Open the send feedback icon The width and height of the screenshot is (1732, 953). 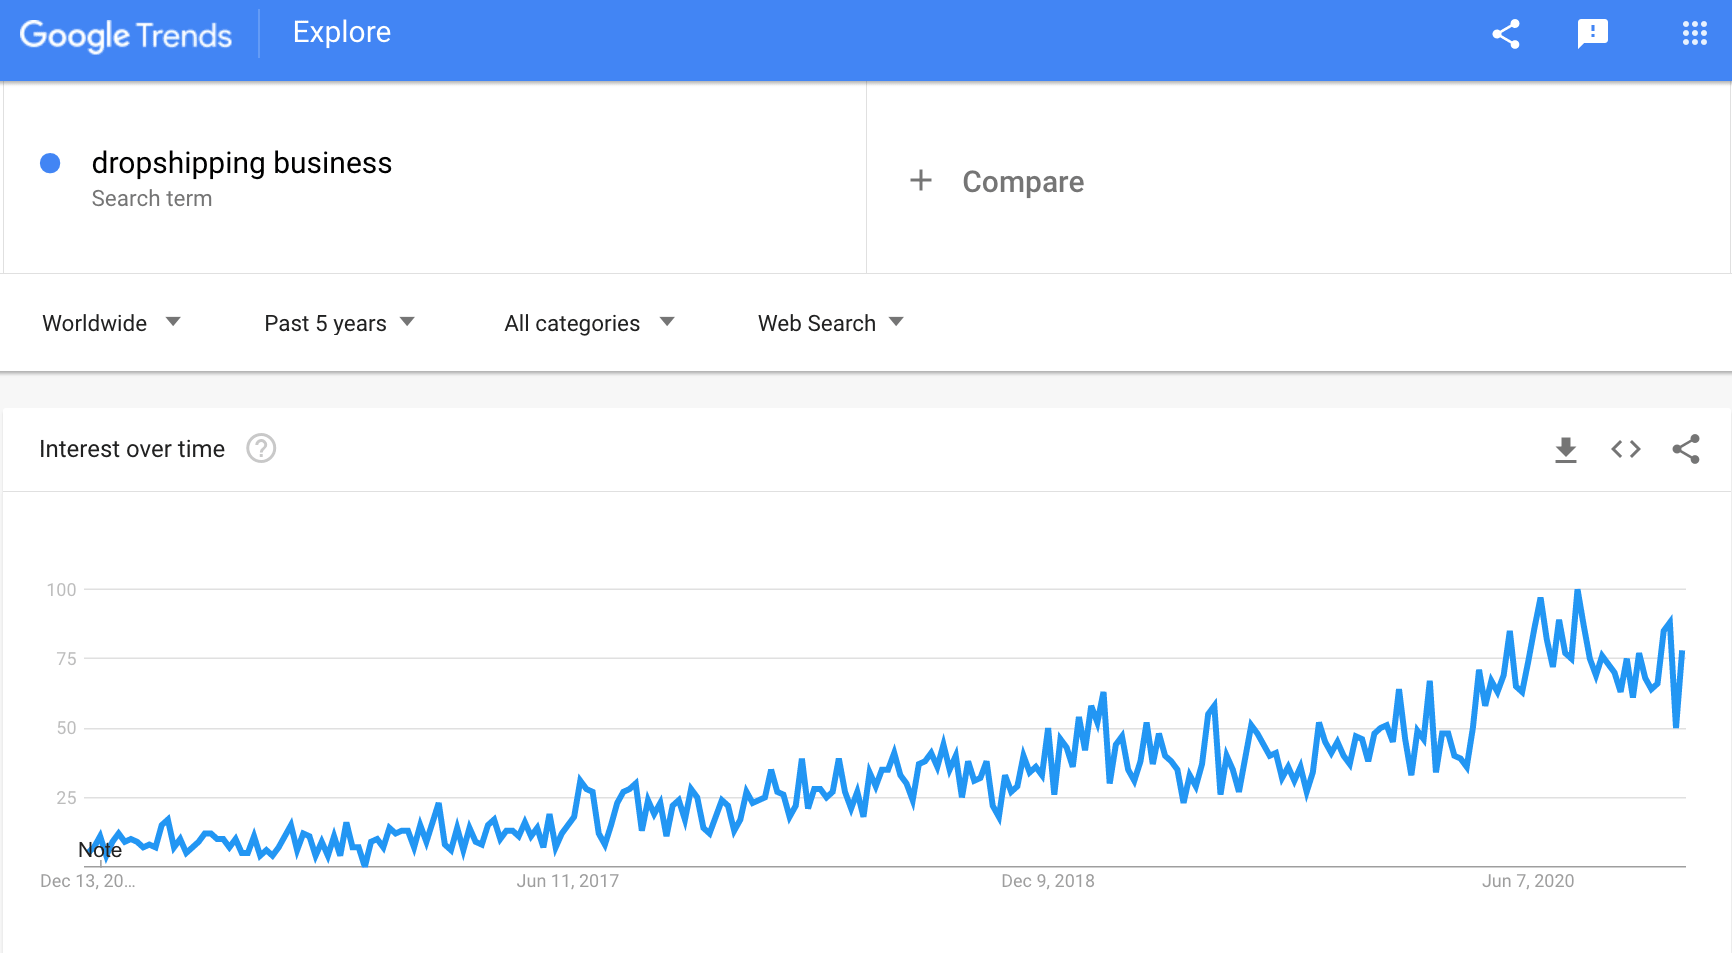(x=1592, y=34)
